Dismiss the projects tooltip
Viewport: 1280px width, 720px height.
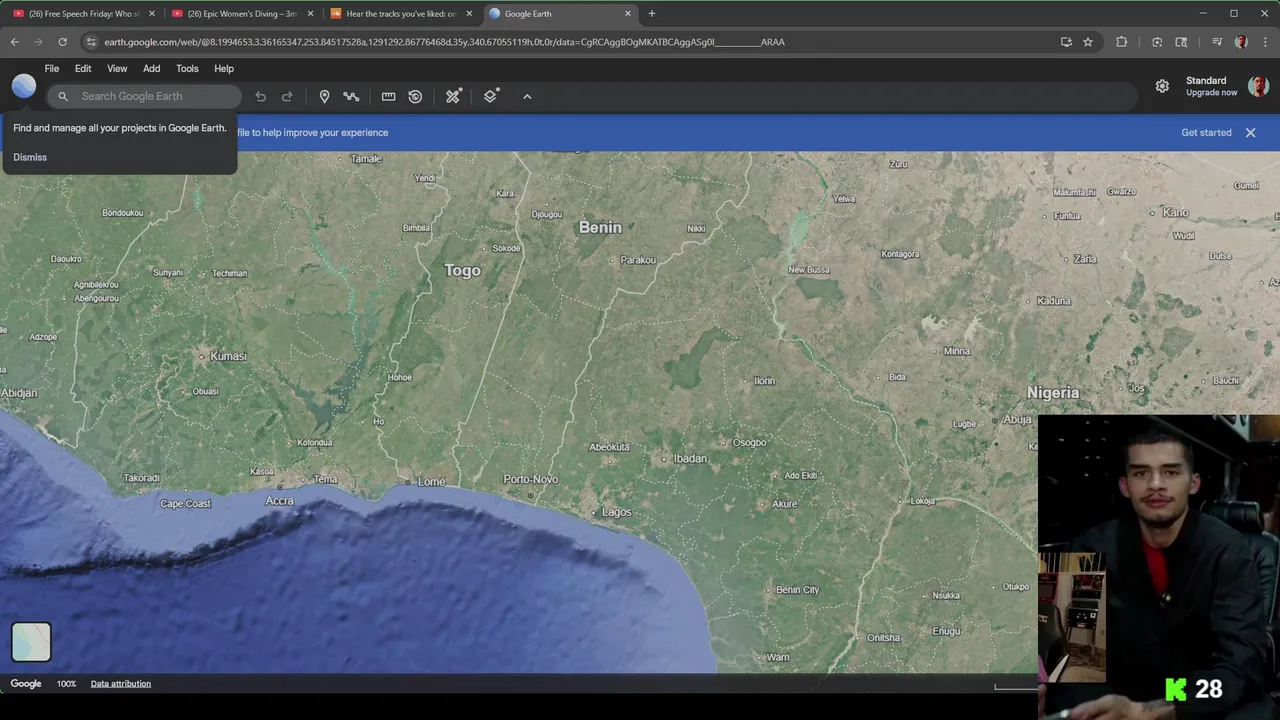tap(30, 157)
